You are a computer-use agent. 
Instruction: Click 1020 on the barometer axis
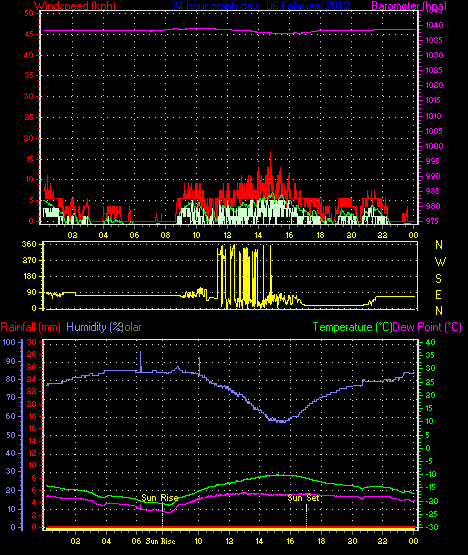tap(434, 85)
